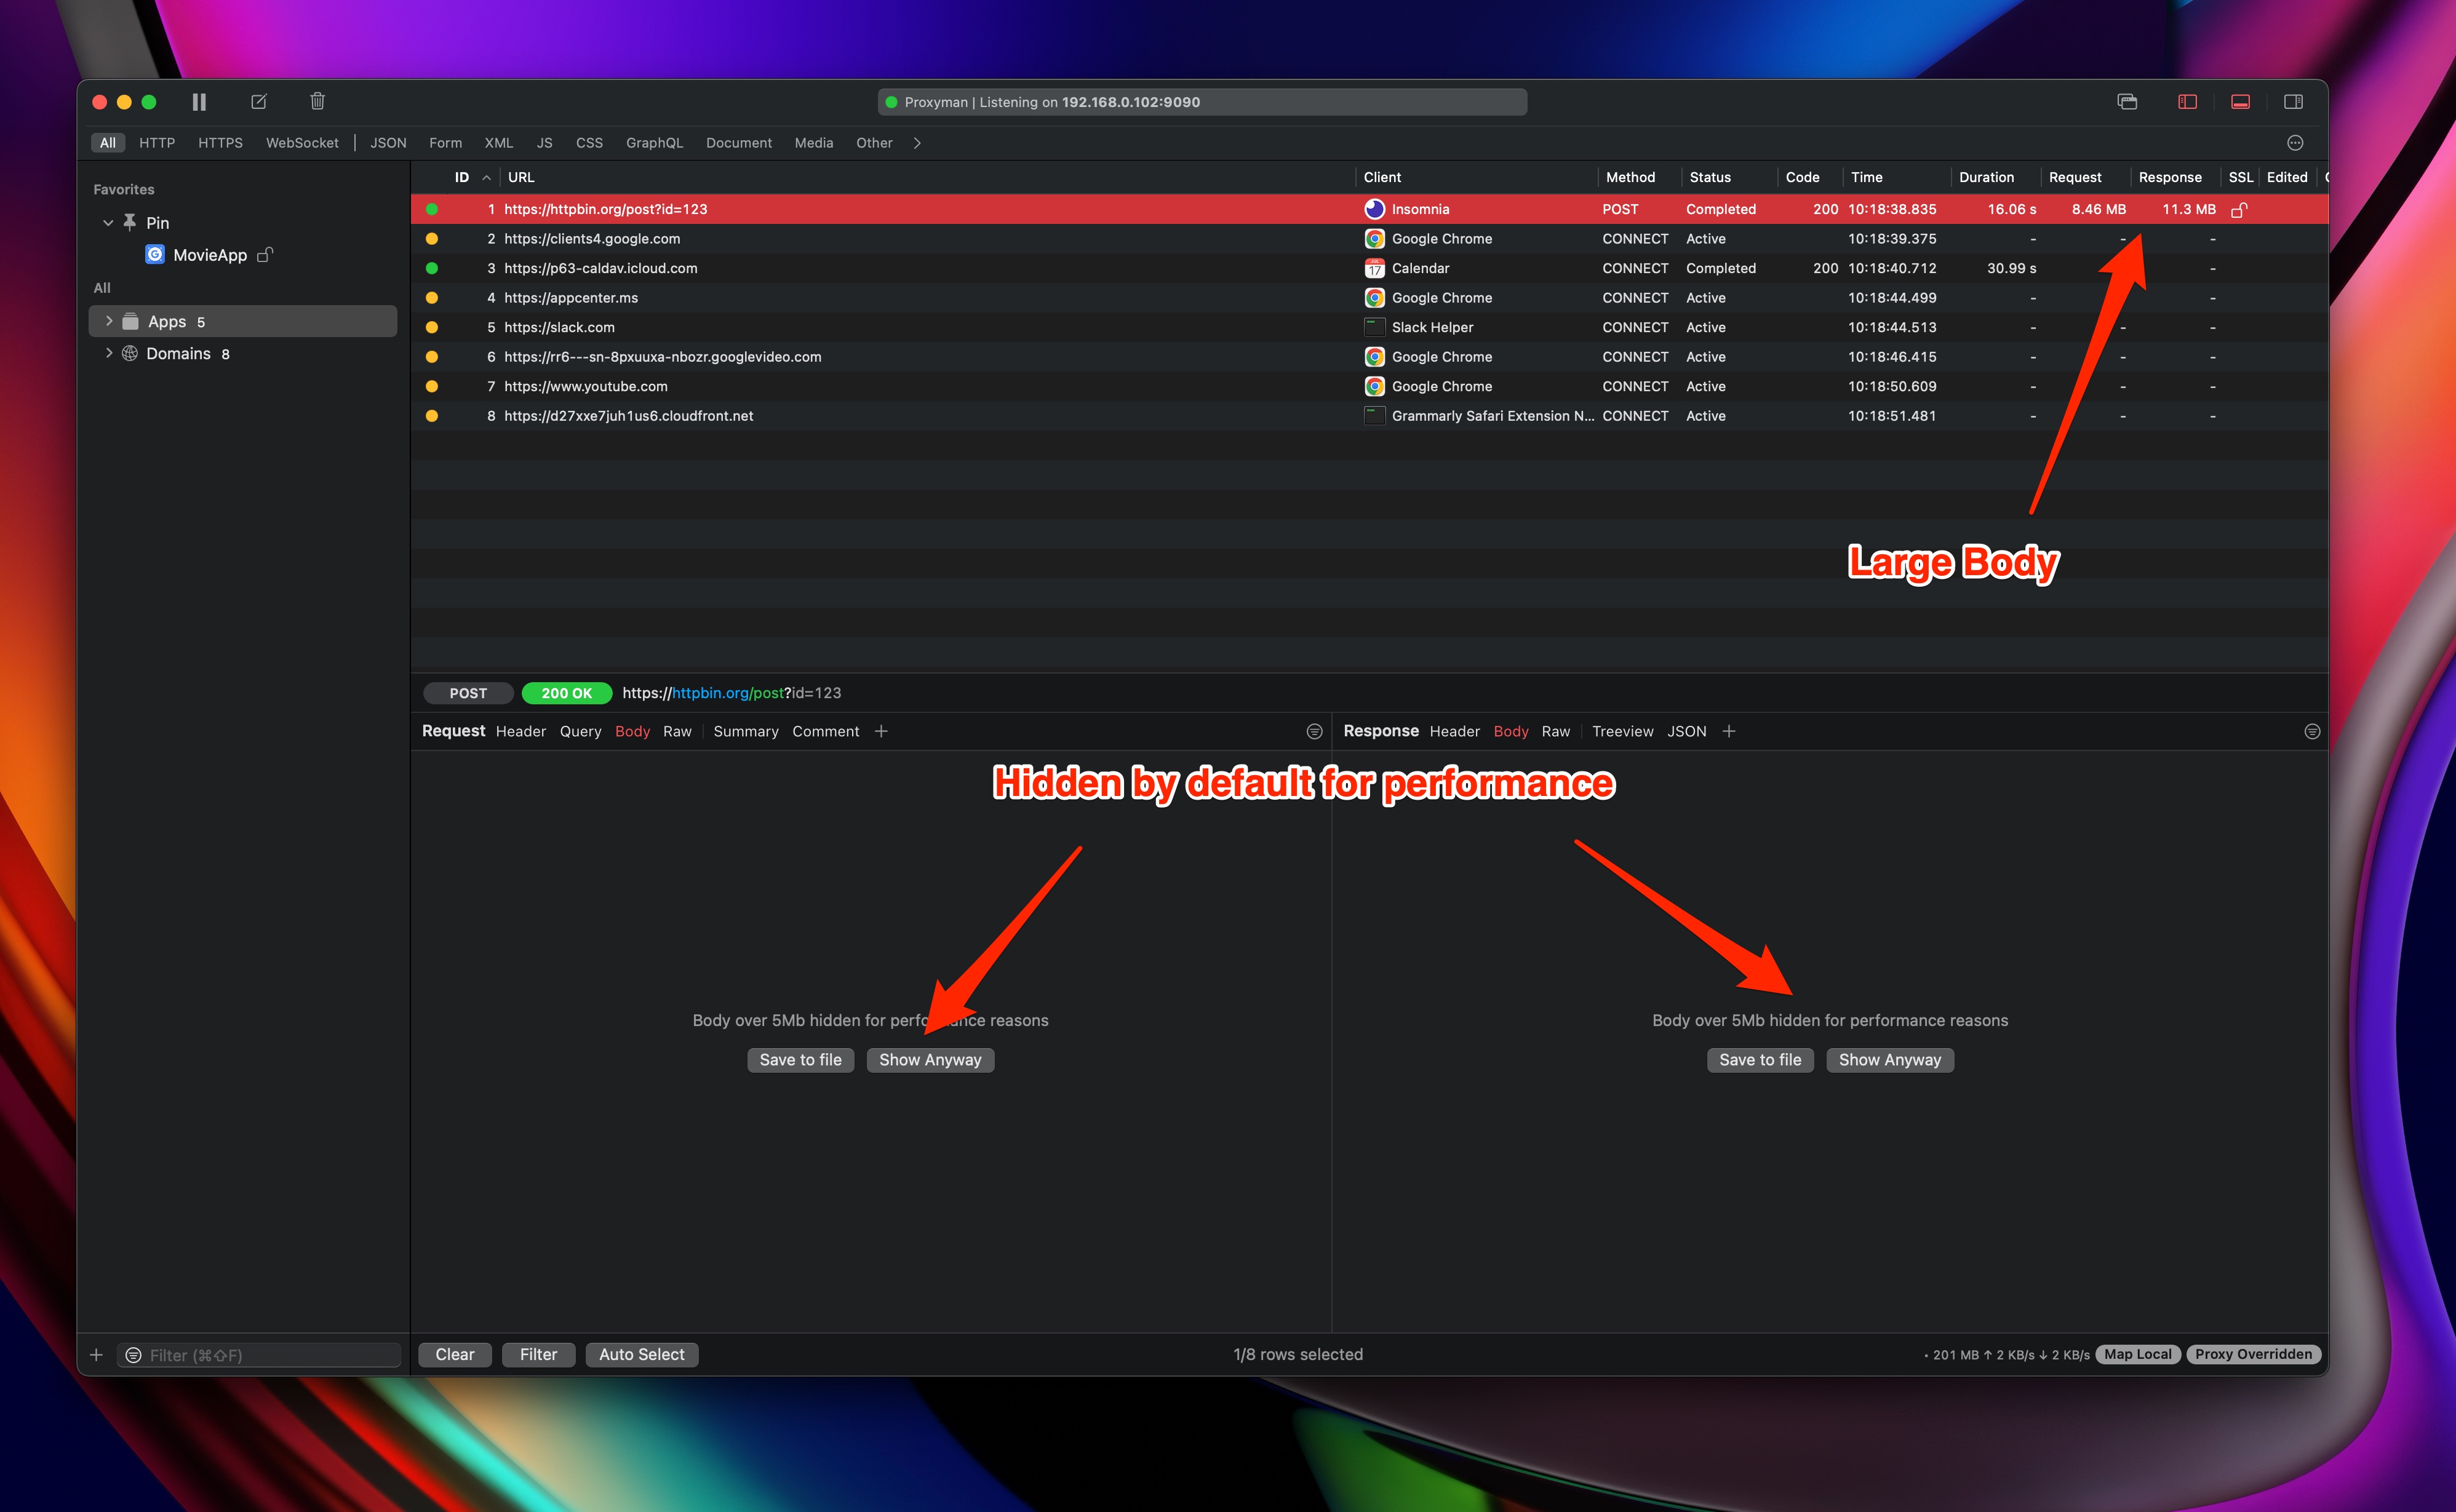Toggle SSL proxying lock next to MovieApp
The image size is (2456, 1512).
pos(264,254)
